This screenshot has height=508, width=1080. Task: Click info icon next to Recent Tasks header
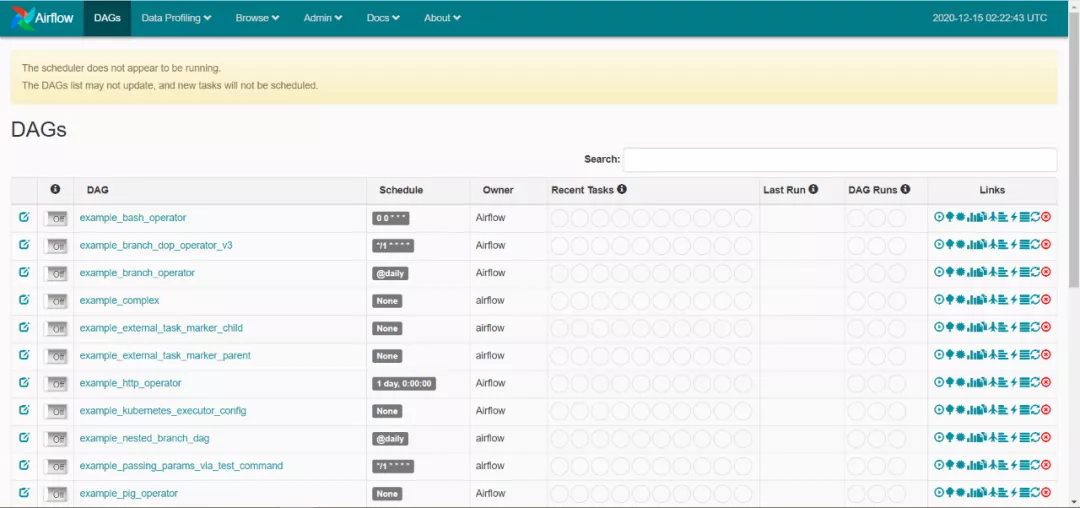coord(622,189)
